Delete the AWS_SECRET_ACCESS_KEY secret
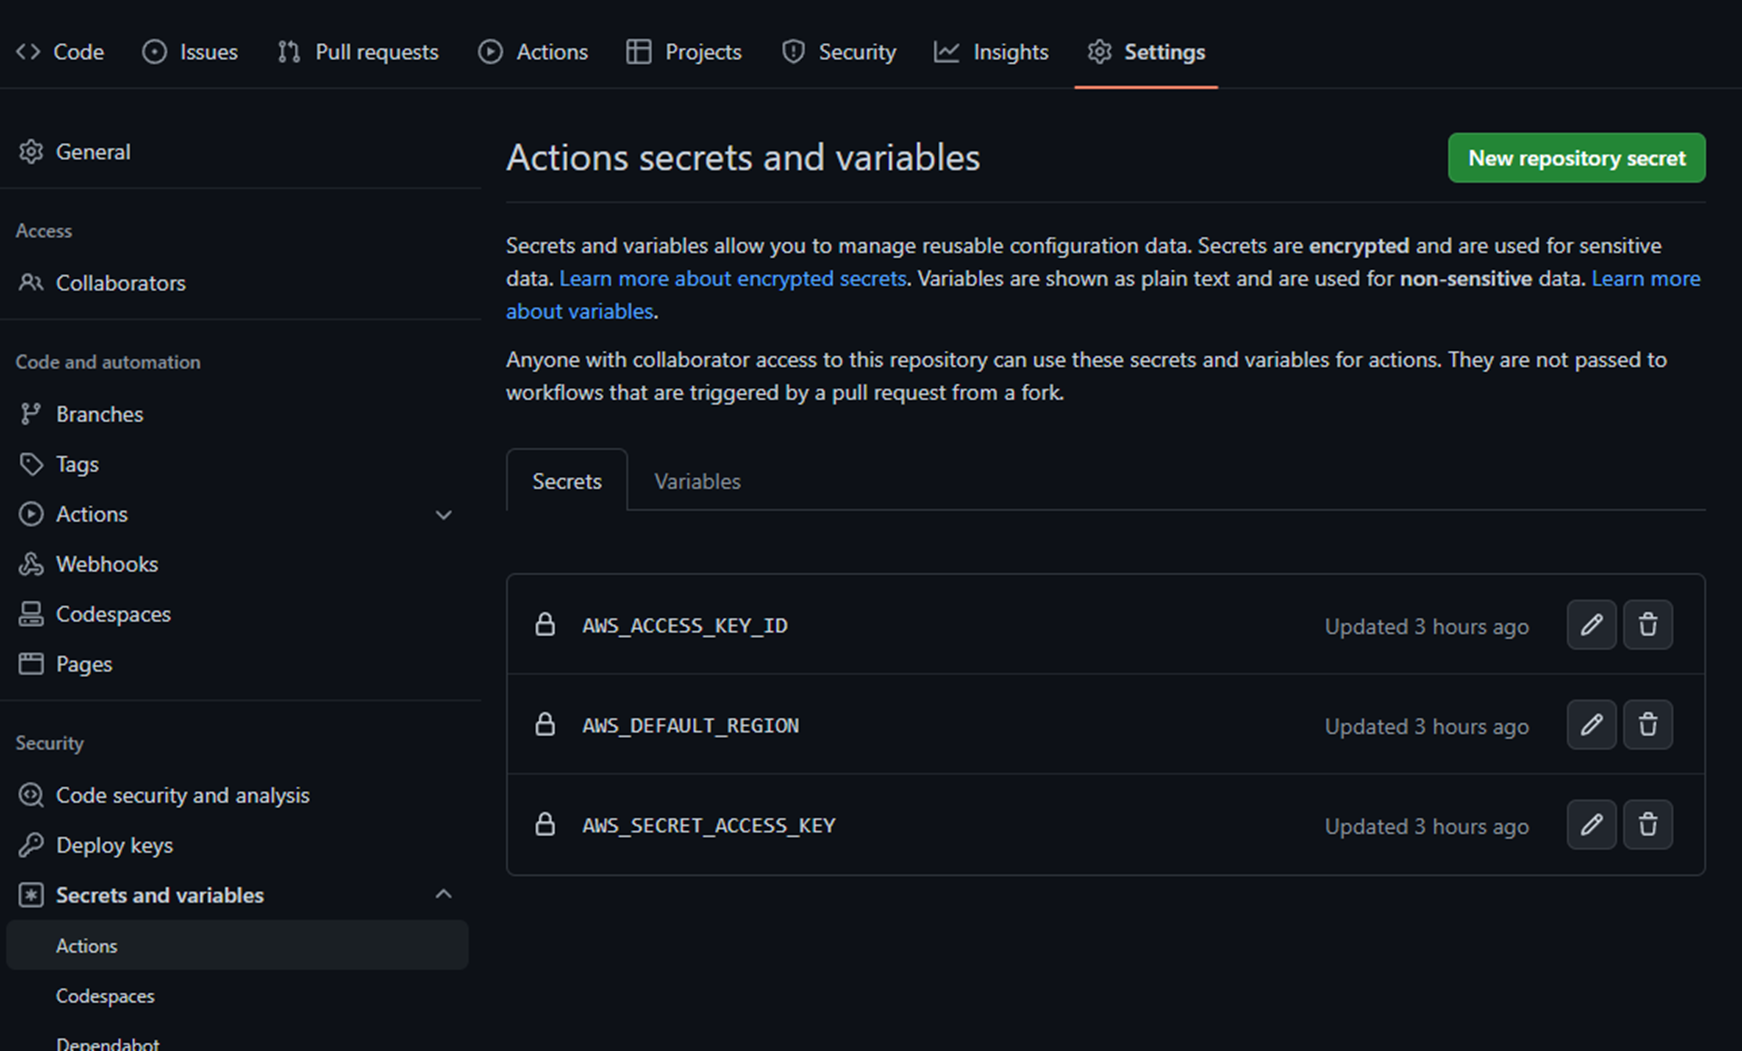The width and height of the screenshot is (1742, 1051). [1648, 825]
